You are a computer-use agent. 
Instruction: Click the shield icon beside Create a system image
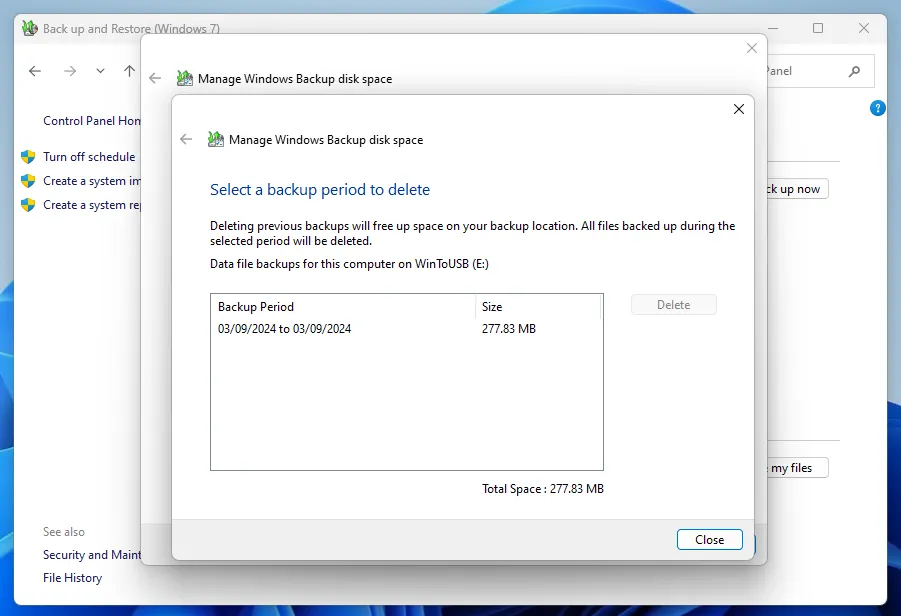28,181
